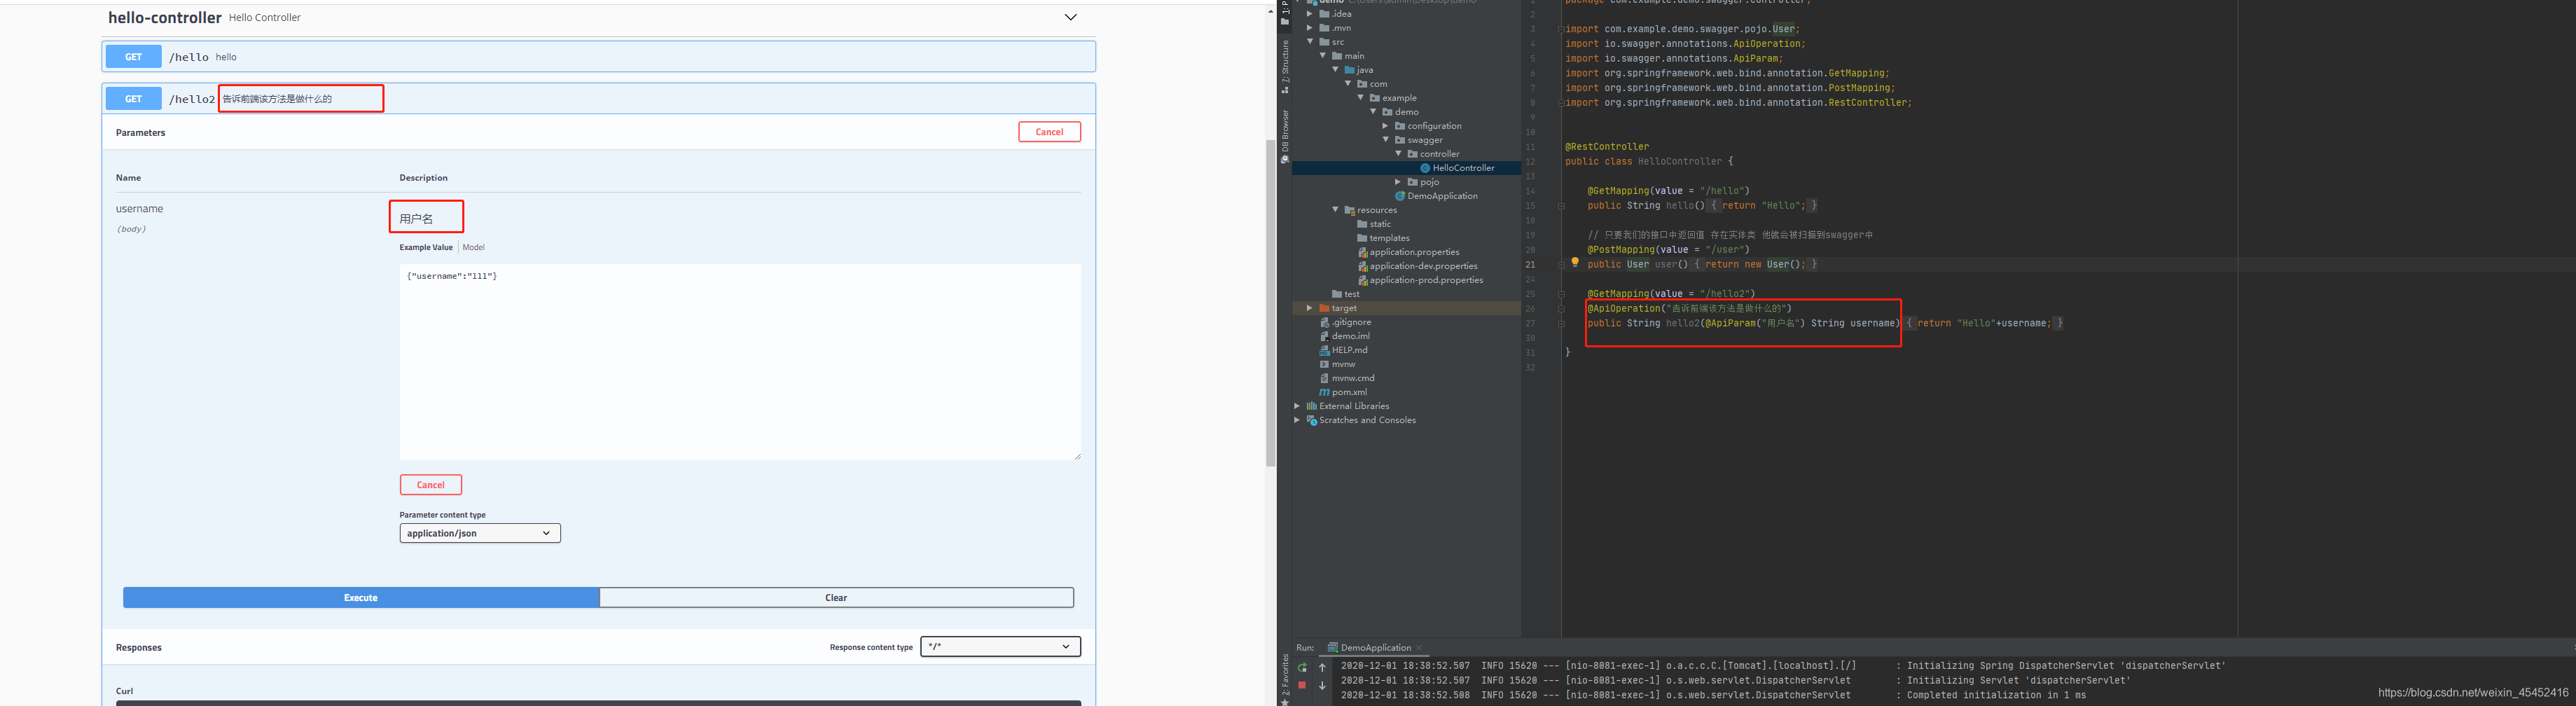Click the up arrow in the Run console

click(x=1322, y=667)
